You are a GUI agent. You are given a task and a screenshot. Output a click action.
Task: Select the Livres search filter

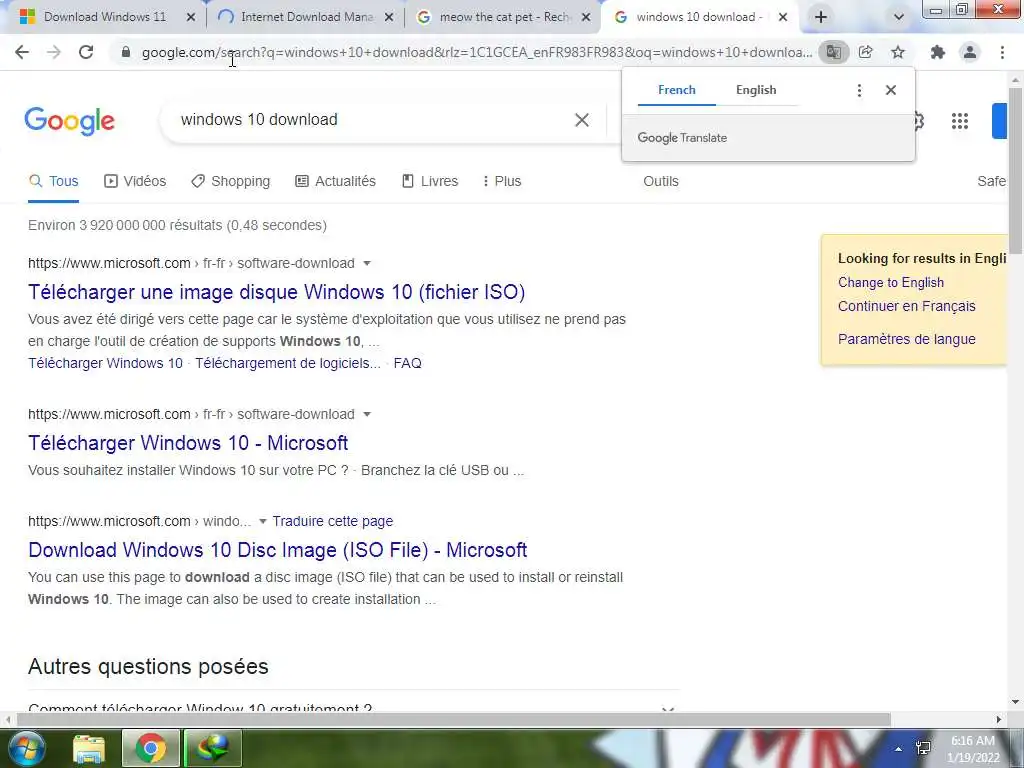(430, 182)
